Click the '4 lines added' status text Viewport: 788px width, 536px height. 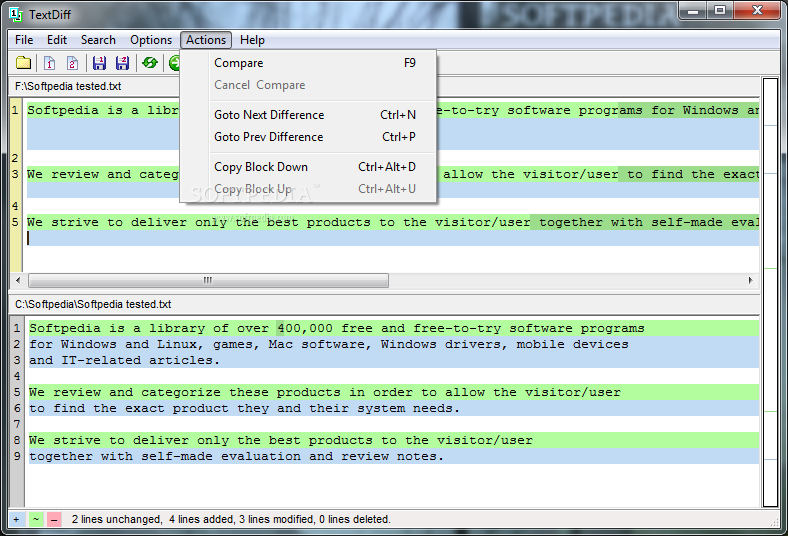pos(202,519)
